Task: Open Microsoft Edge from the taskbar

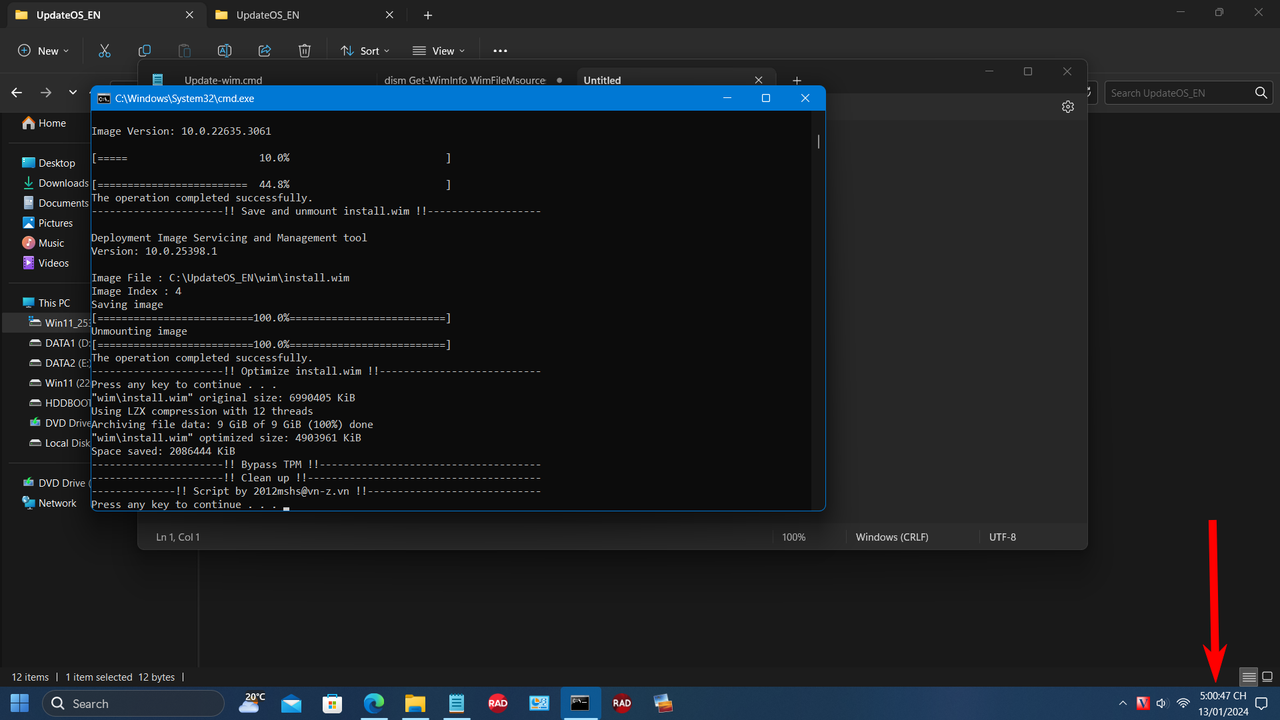Action: coord(374,703)
